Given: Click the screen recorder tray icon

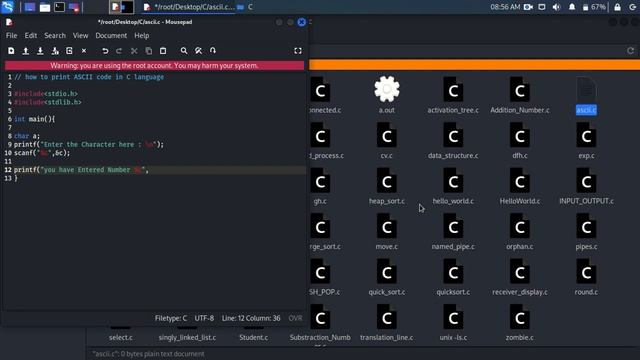Looking at the screenshot, I should [x=528, y=7].
